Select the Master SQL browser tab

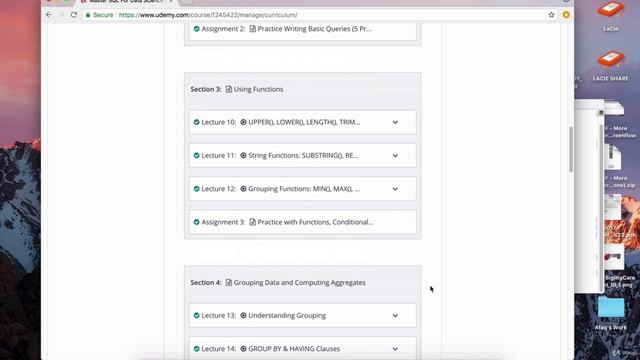click(x=127, y=2)
